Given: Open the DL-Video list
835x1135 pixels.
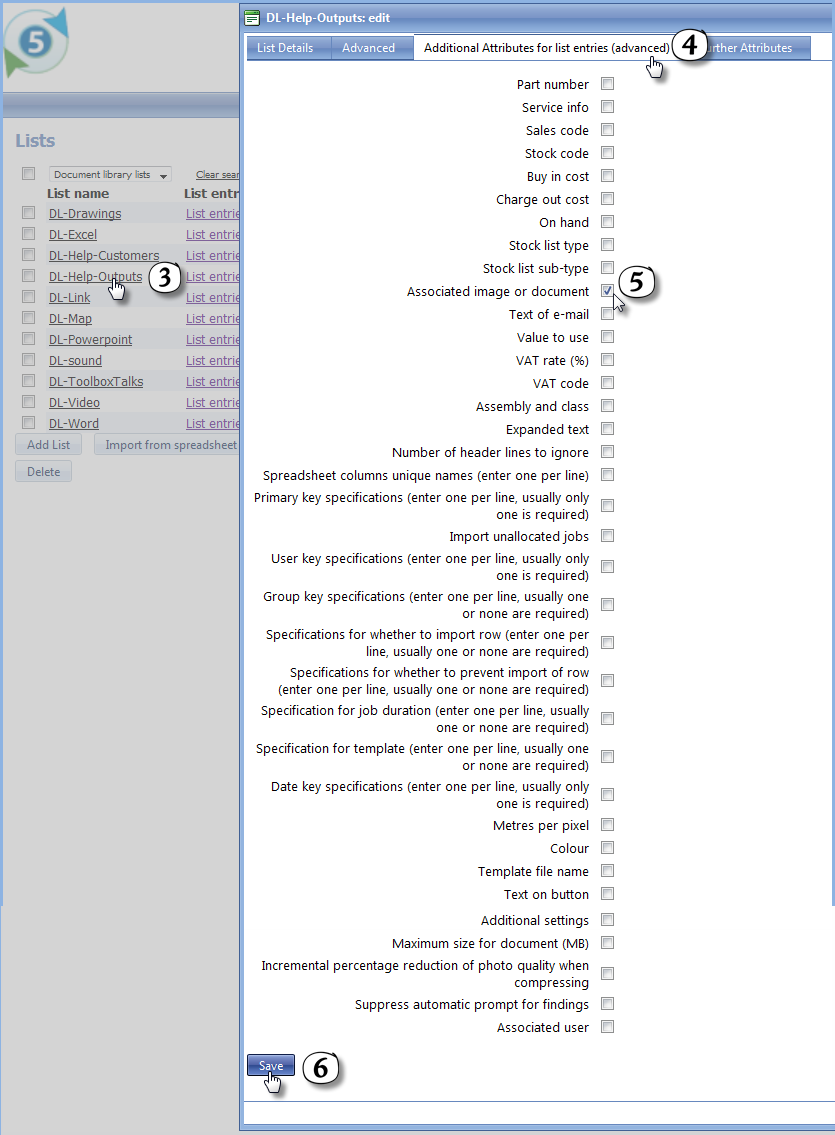Looking at the screenshot, I should click(x=74, y=402).
